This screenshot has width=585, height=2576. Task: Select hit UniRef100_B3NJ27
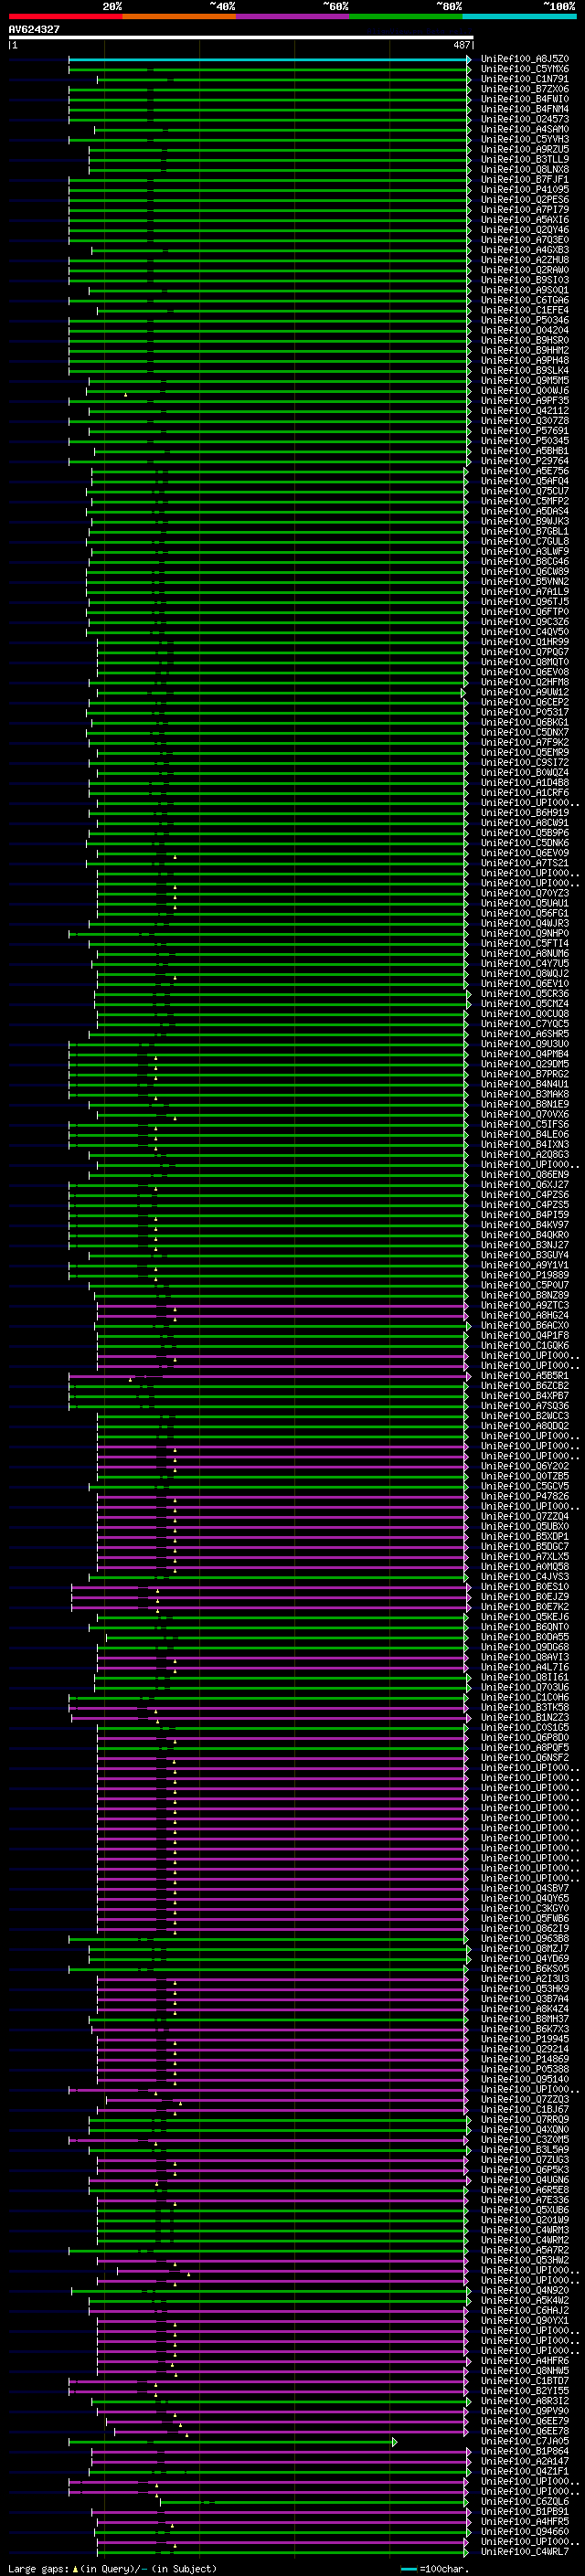point(525,1245)
